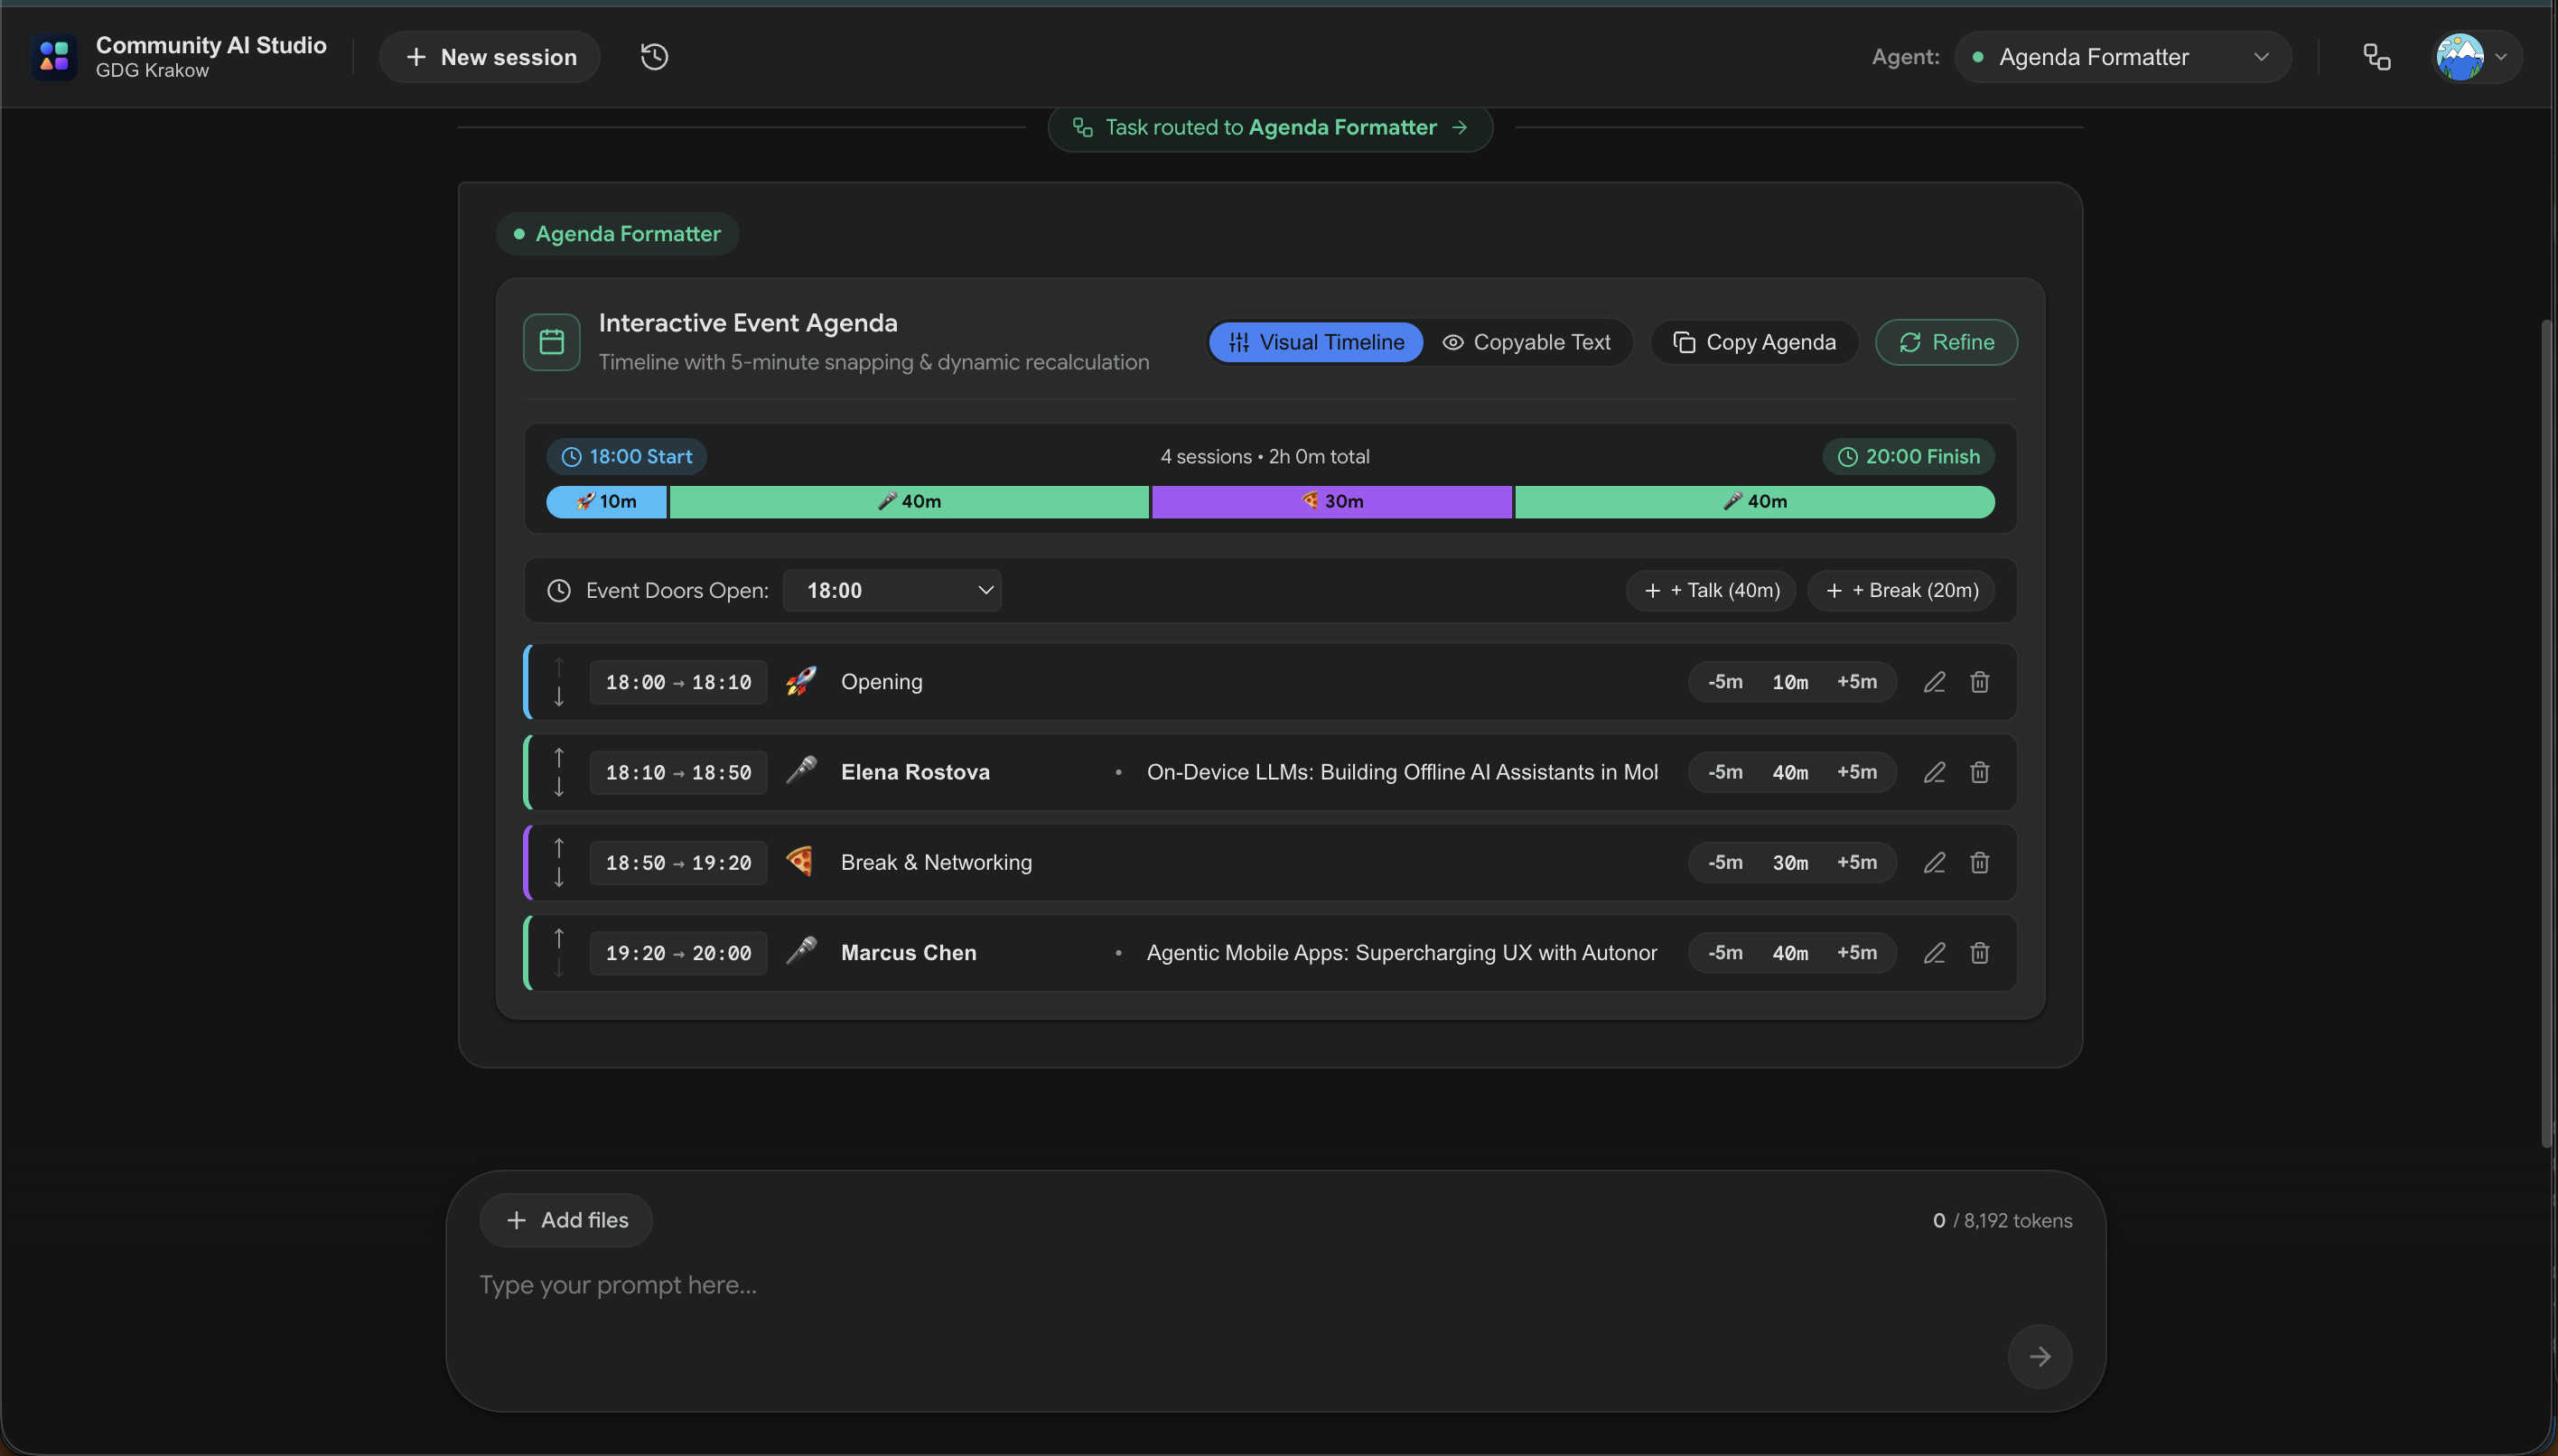Send prompt with arrow button
This screenshot has height=1456, width=2558.
point(2039,1356)
